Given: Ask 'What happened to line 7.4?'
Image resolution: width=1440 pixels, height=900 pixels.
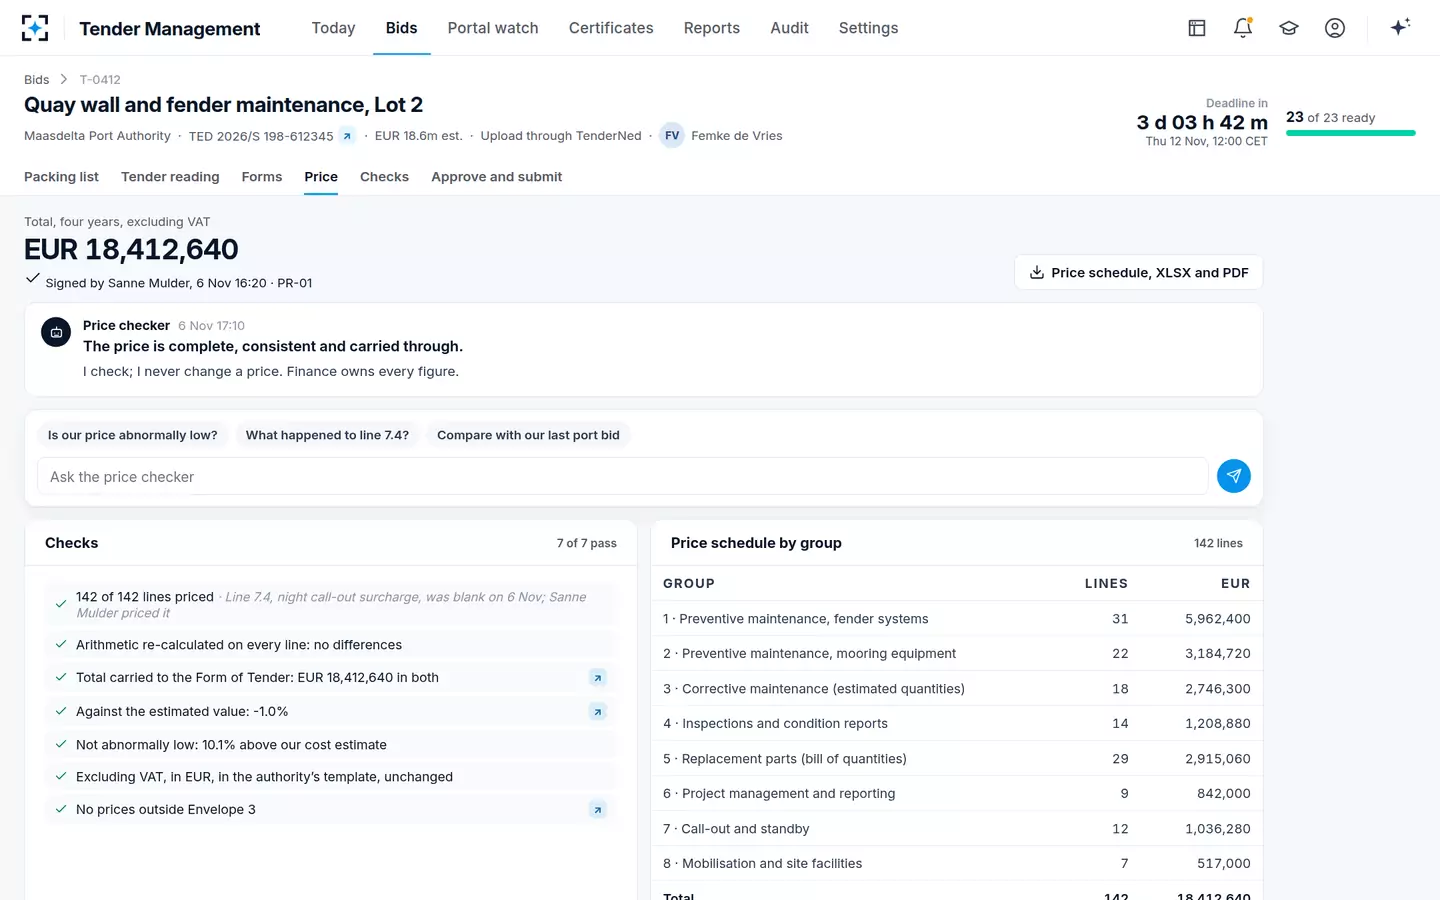Looking at the screenshot, I should [x=327, y=435].
